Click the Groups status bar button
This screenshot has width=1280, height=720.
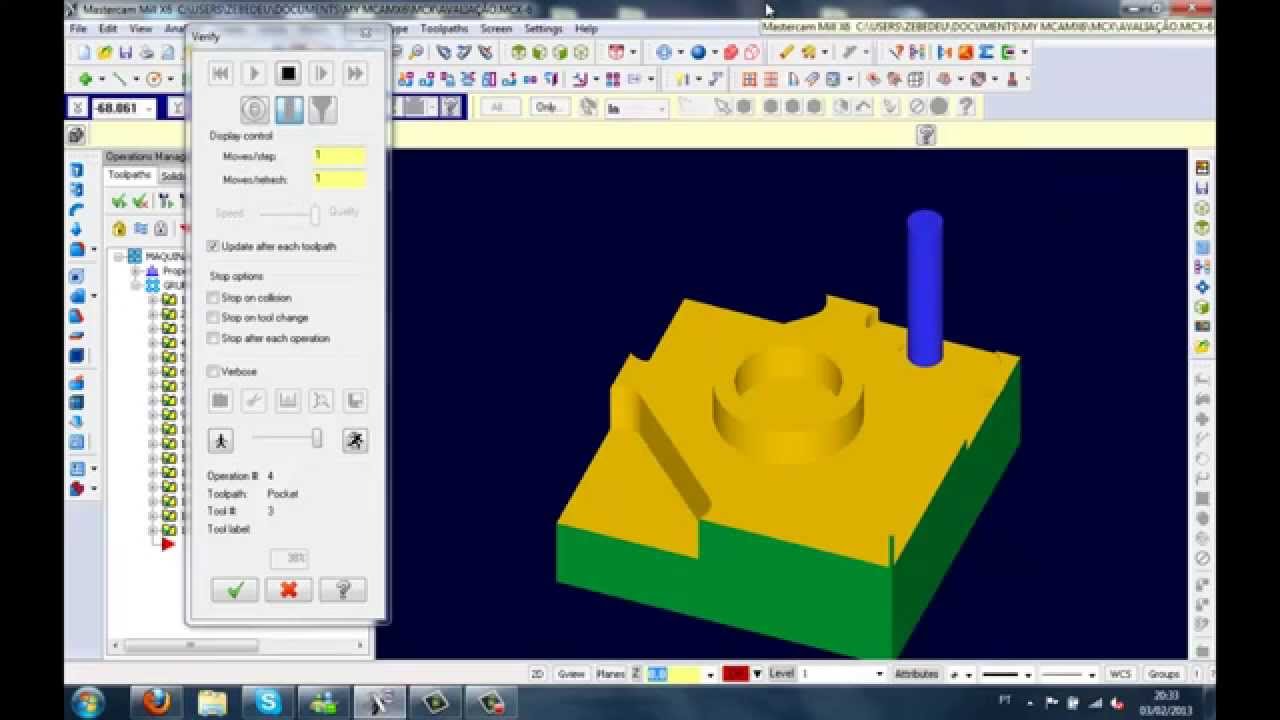[1163, 674]
